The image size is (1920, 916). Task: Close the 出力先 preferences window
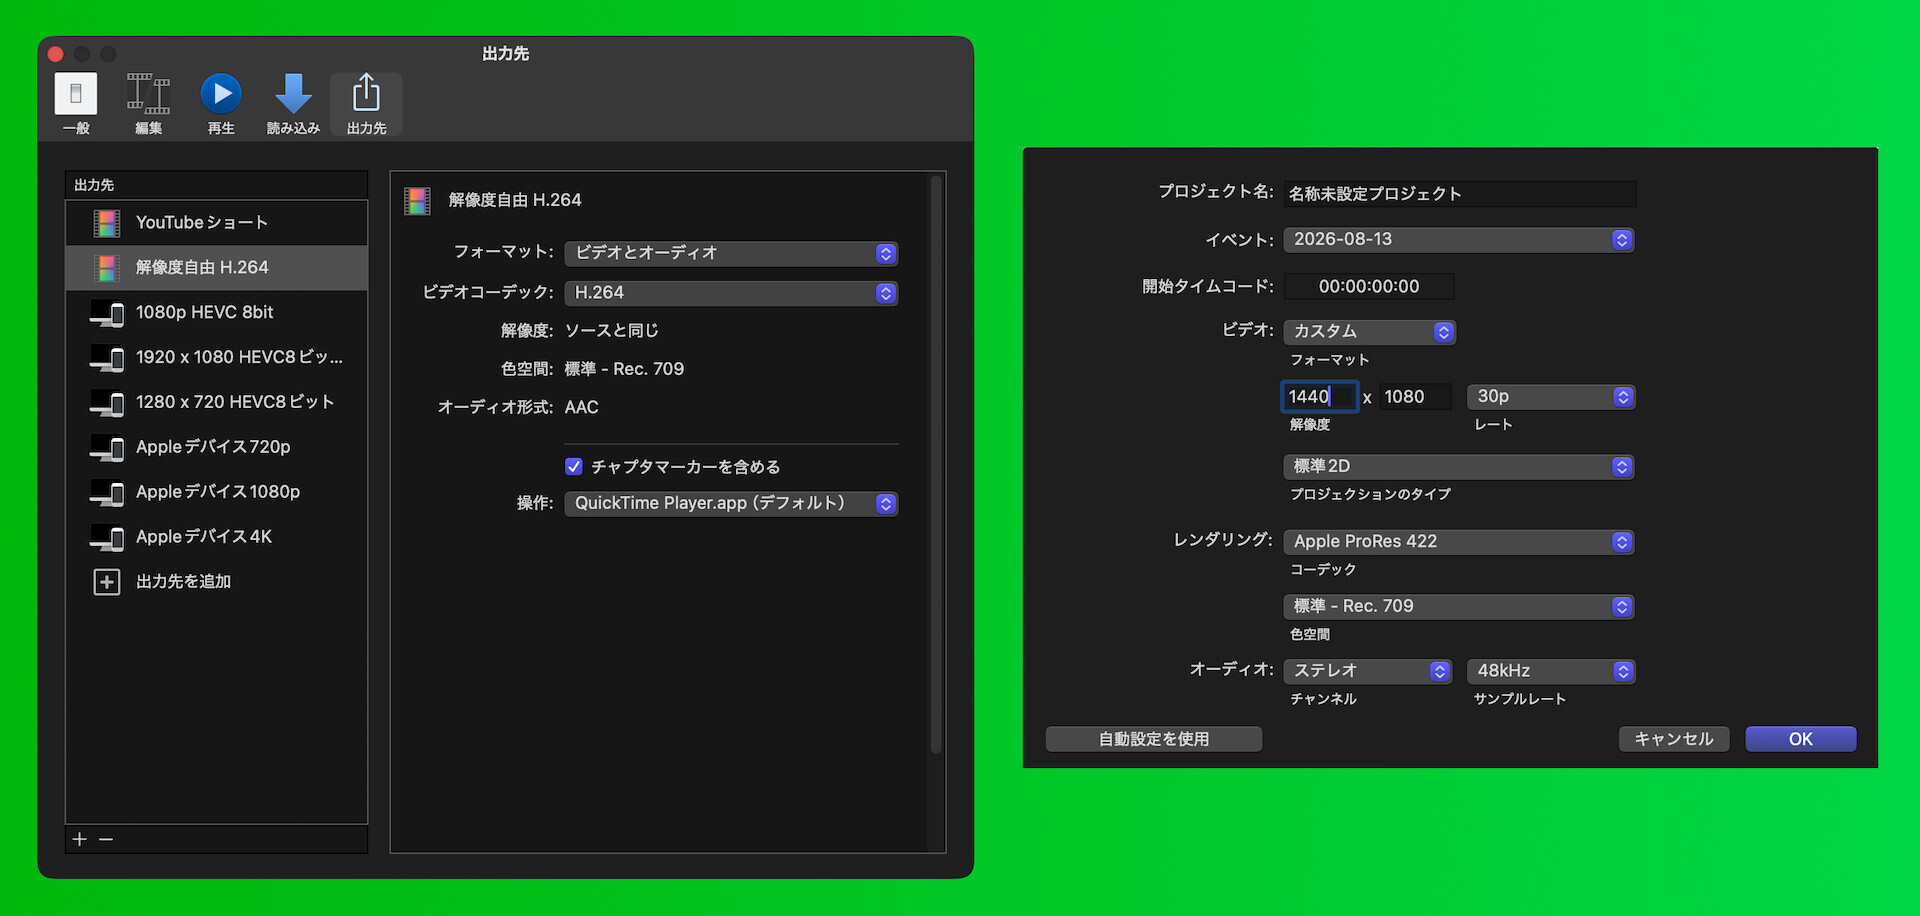56,54
